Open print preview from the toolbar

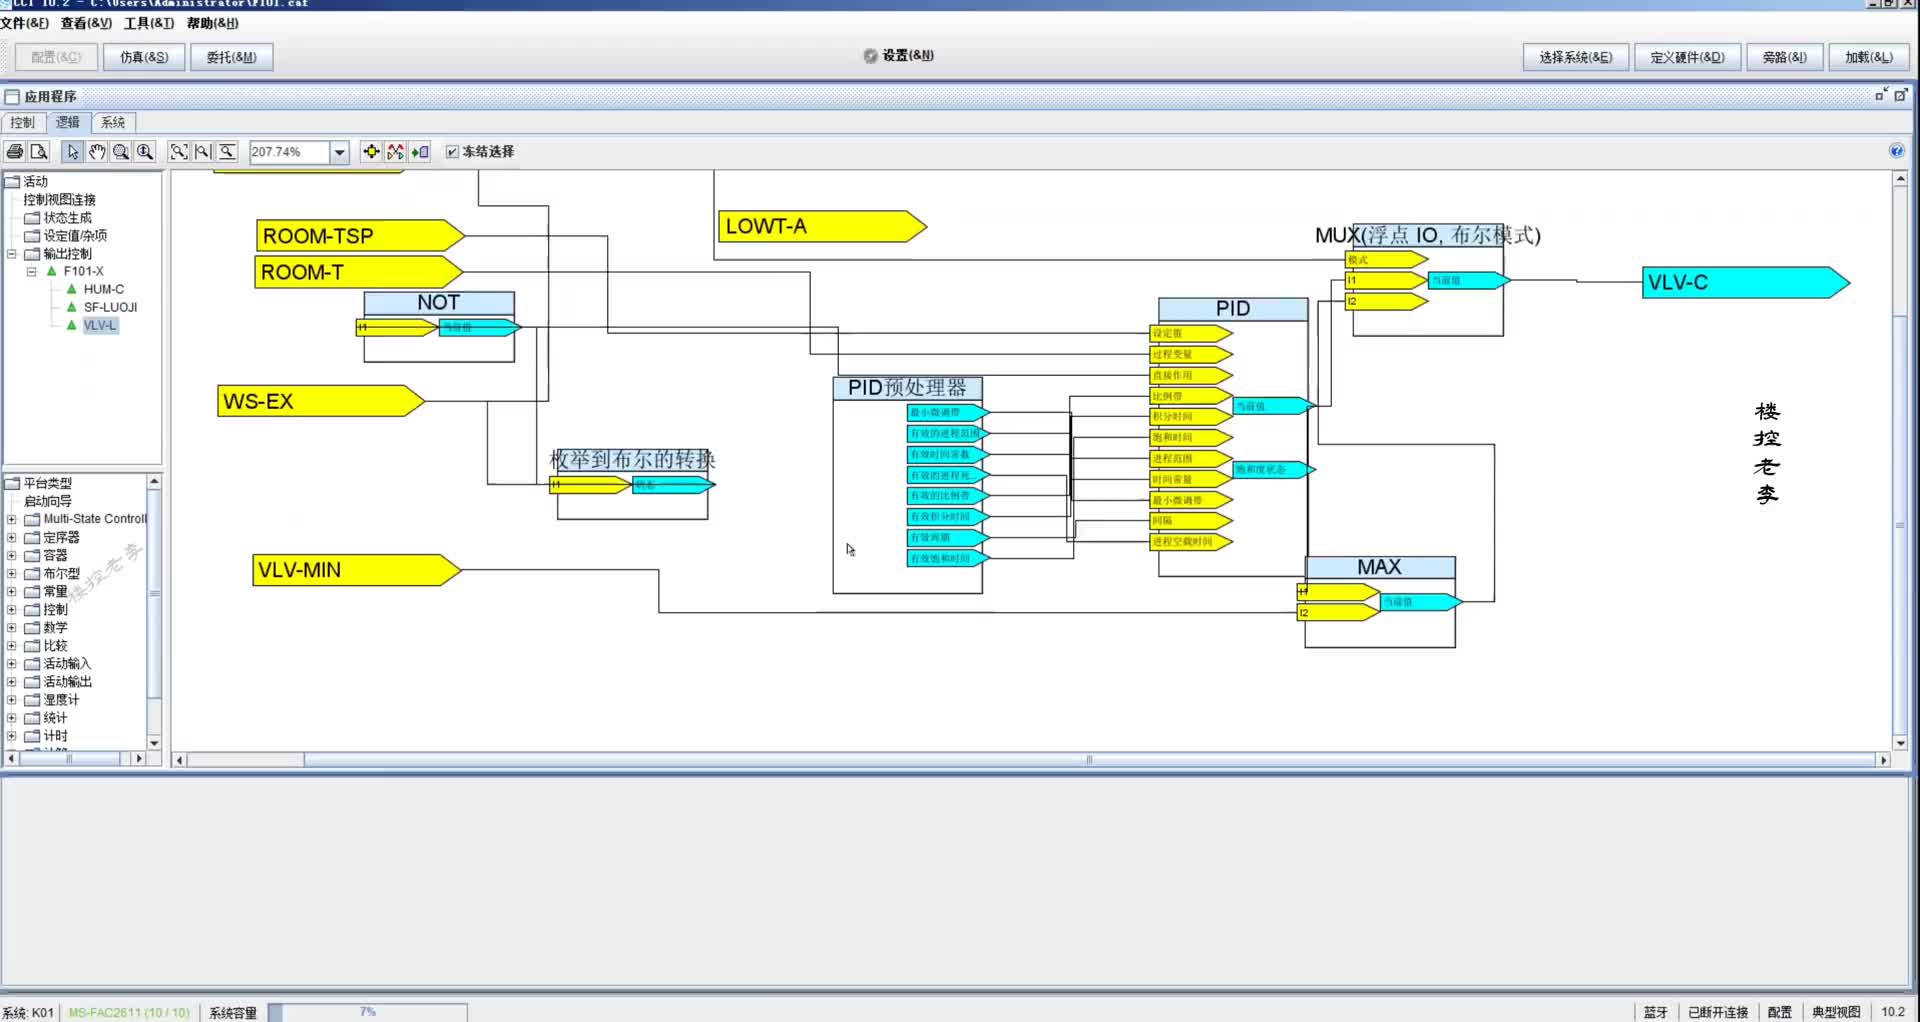[x=39, y=152]
